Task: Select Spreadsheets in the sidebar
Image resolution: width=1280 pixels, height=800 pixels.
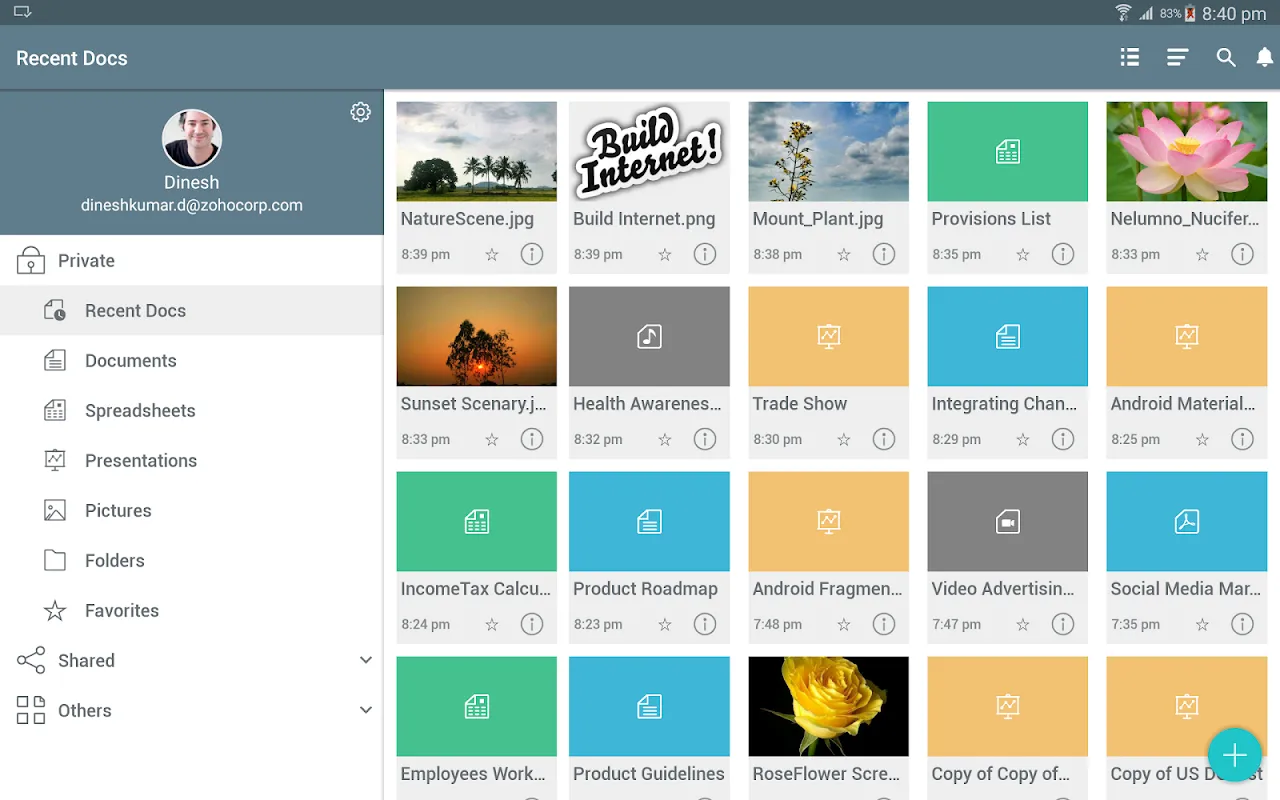Action: point(140,411)
